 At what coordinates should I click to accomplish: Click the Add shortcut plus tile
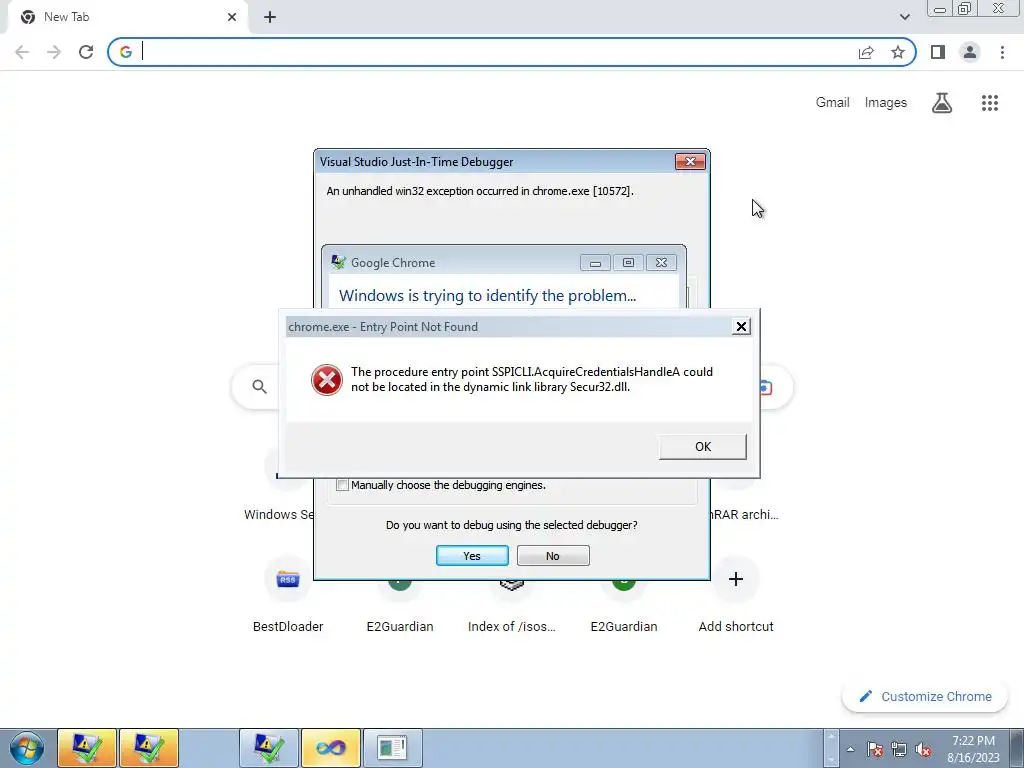pyautogui.click(x=736, y=579)
